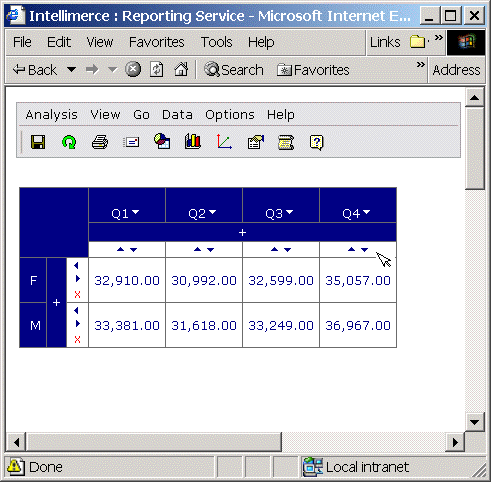The height and width of the screenshot is (482, 491).
Task: Click the F row right arrow
Action: (78, 279)
